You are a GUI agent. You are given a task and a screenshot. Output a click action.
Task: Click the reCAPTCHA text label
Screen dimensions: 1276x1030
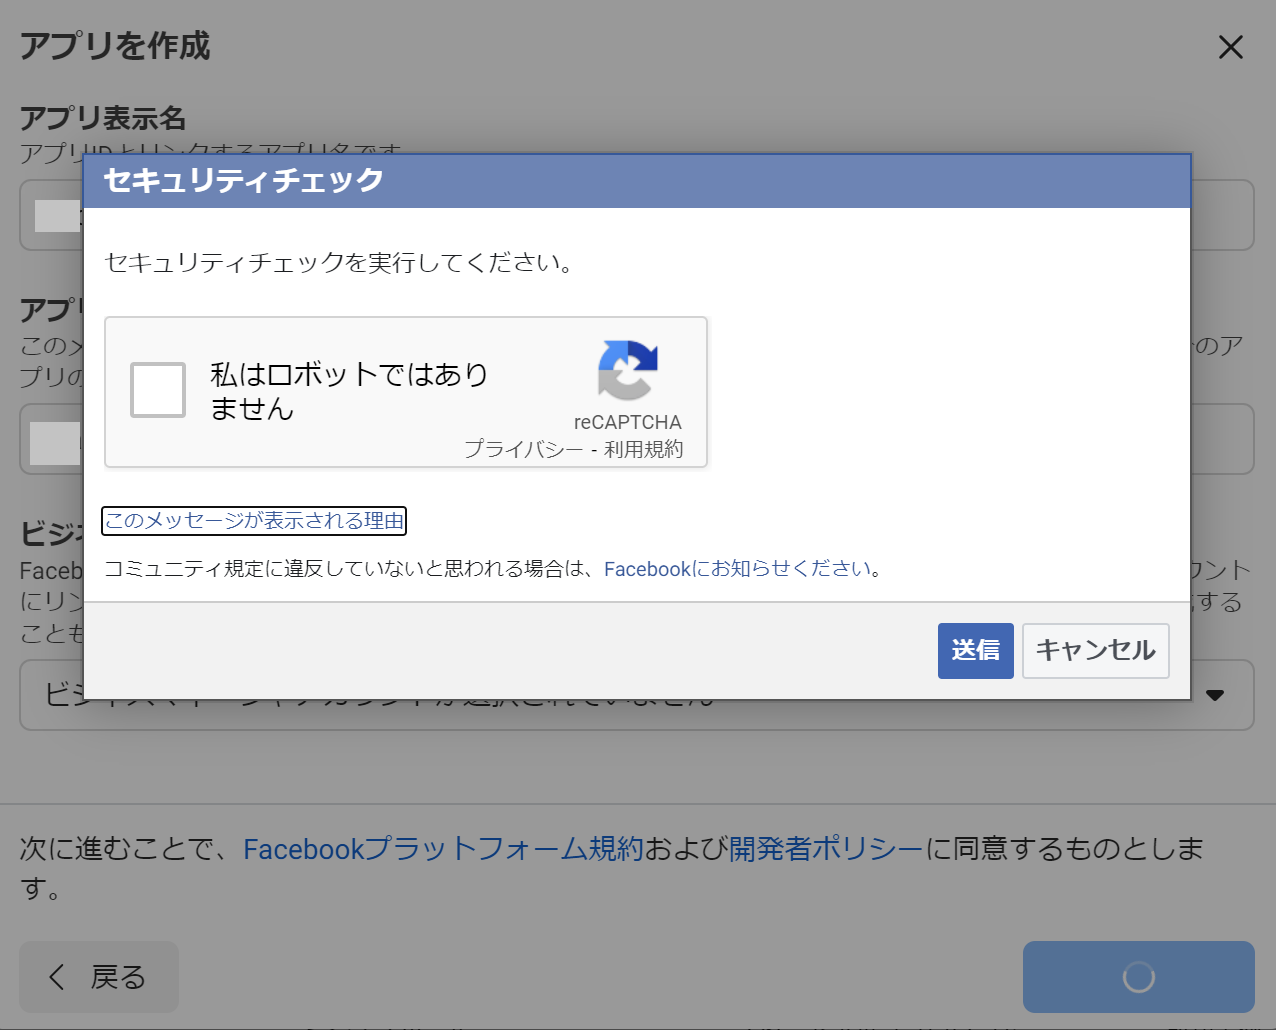[x=627, y=422]
